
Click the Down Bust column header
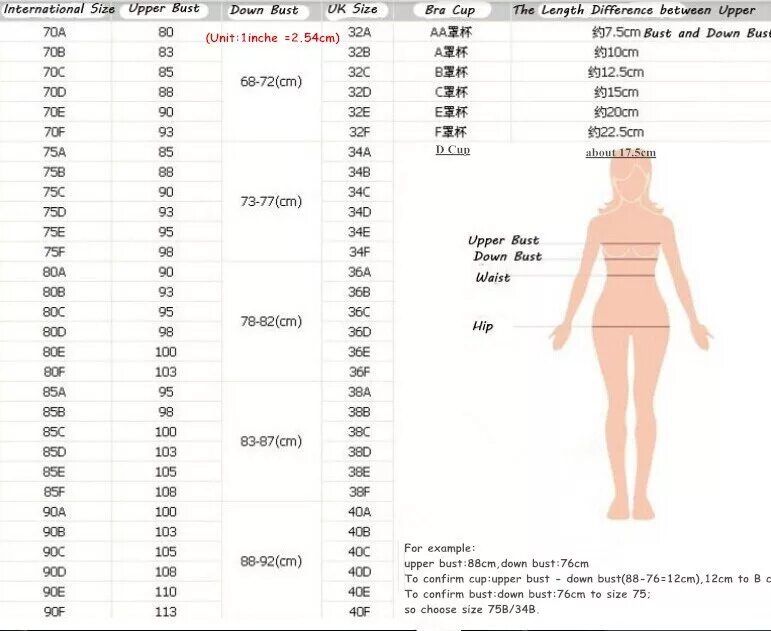[264, 10]
